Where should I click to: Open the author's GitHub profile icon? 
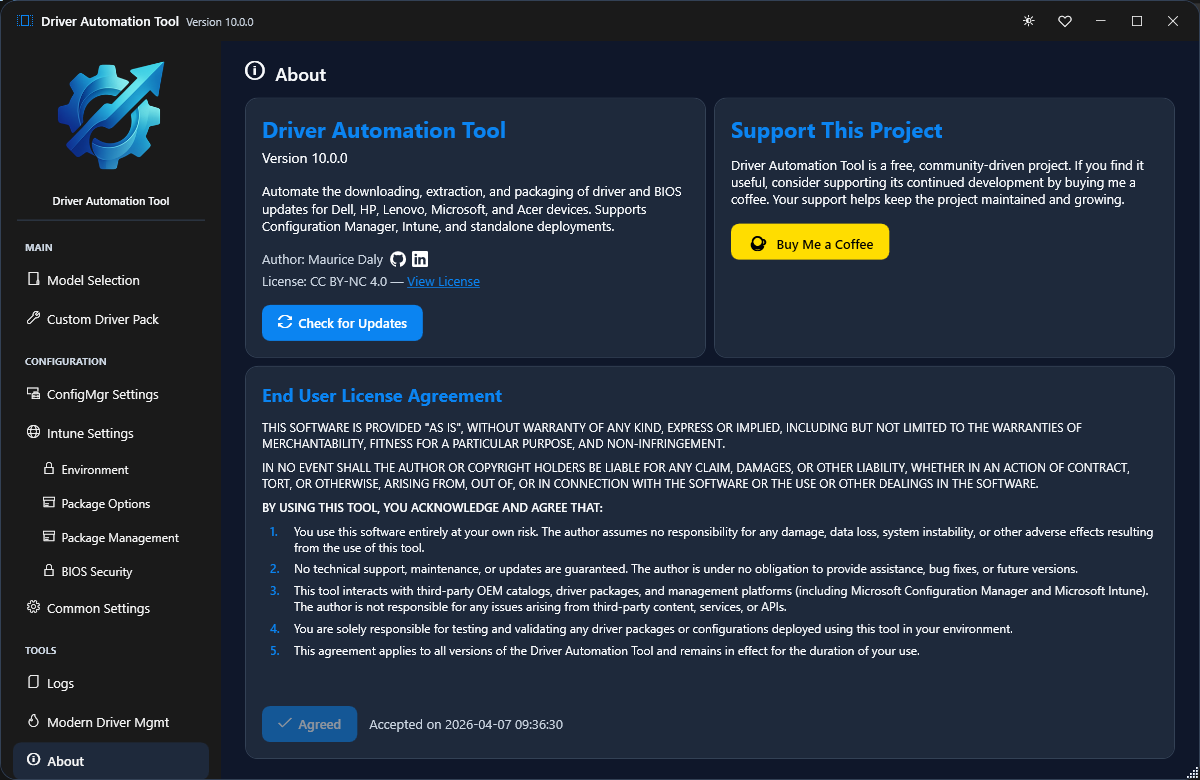click(398, 259)
